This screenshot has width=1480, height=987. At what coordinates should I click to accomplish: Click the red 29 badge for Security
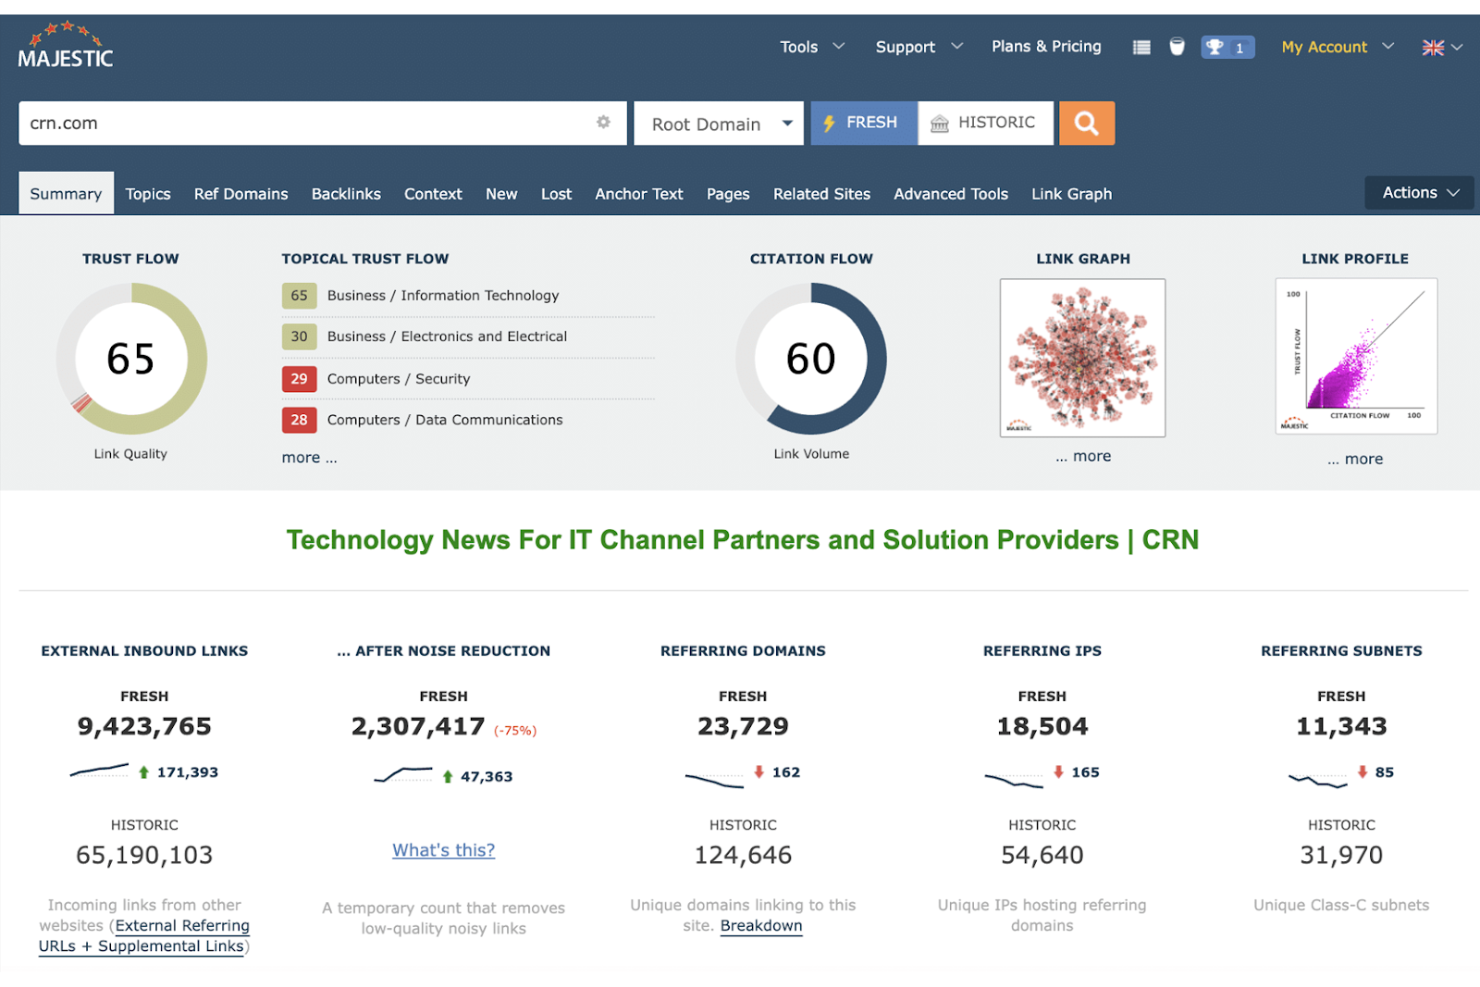click(x=299, y=379)
